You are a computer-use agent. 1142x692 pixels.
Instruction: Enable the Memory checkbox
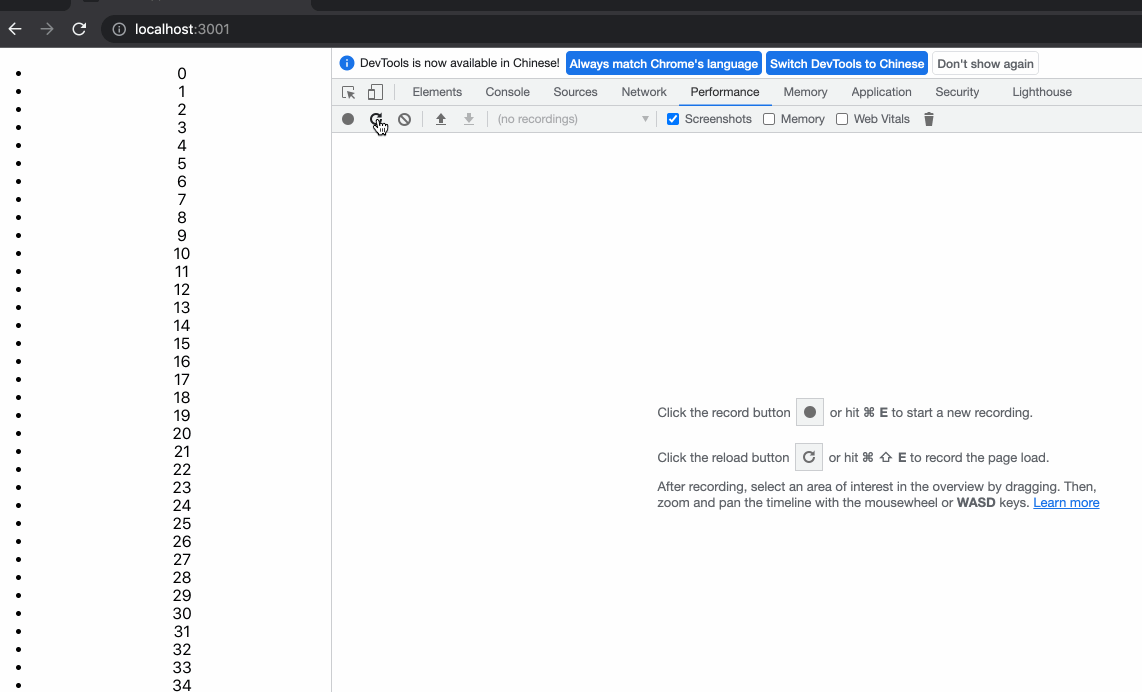[769, 119]
